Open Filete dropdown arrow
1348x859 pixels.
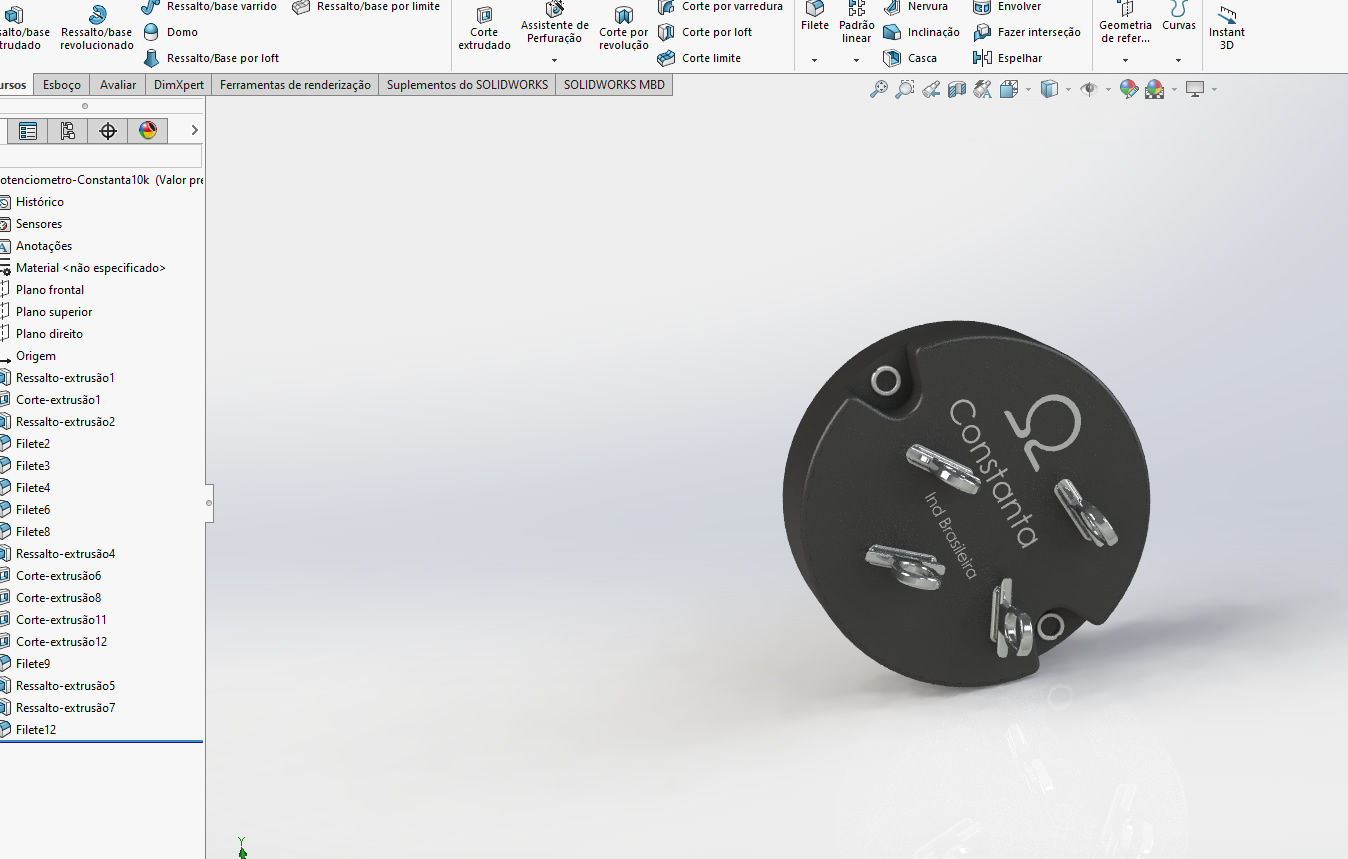[814, 60]
